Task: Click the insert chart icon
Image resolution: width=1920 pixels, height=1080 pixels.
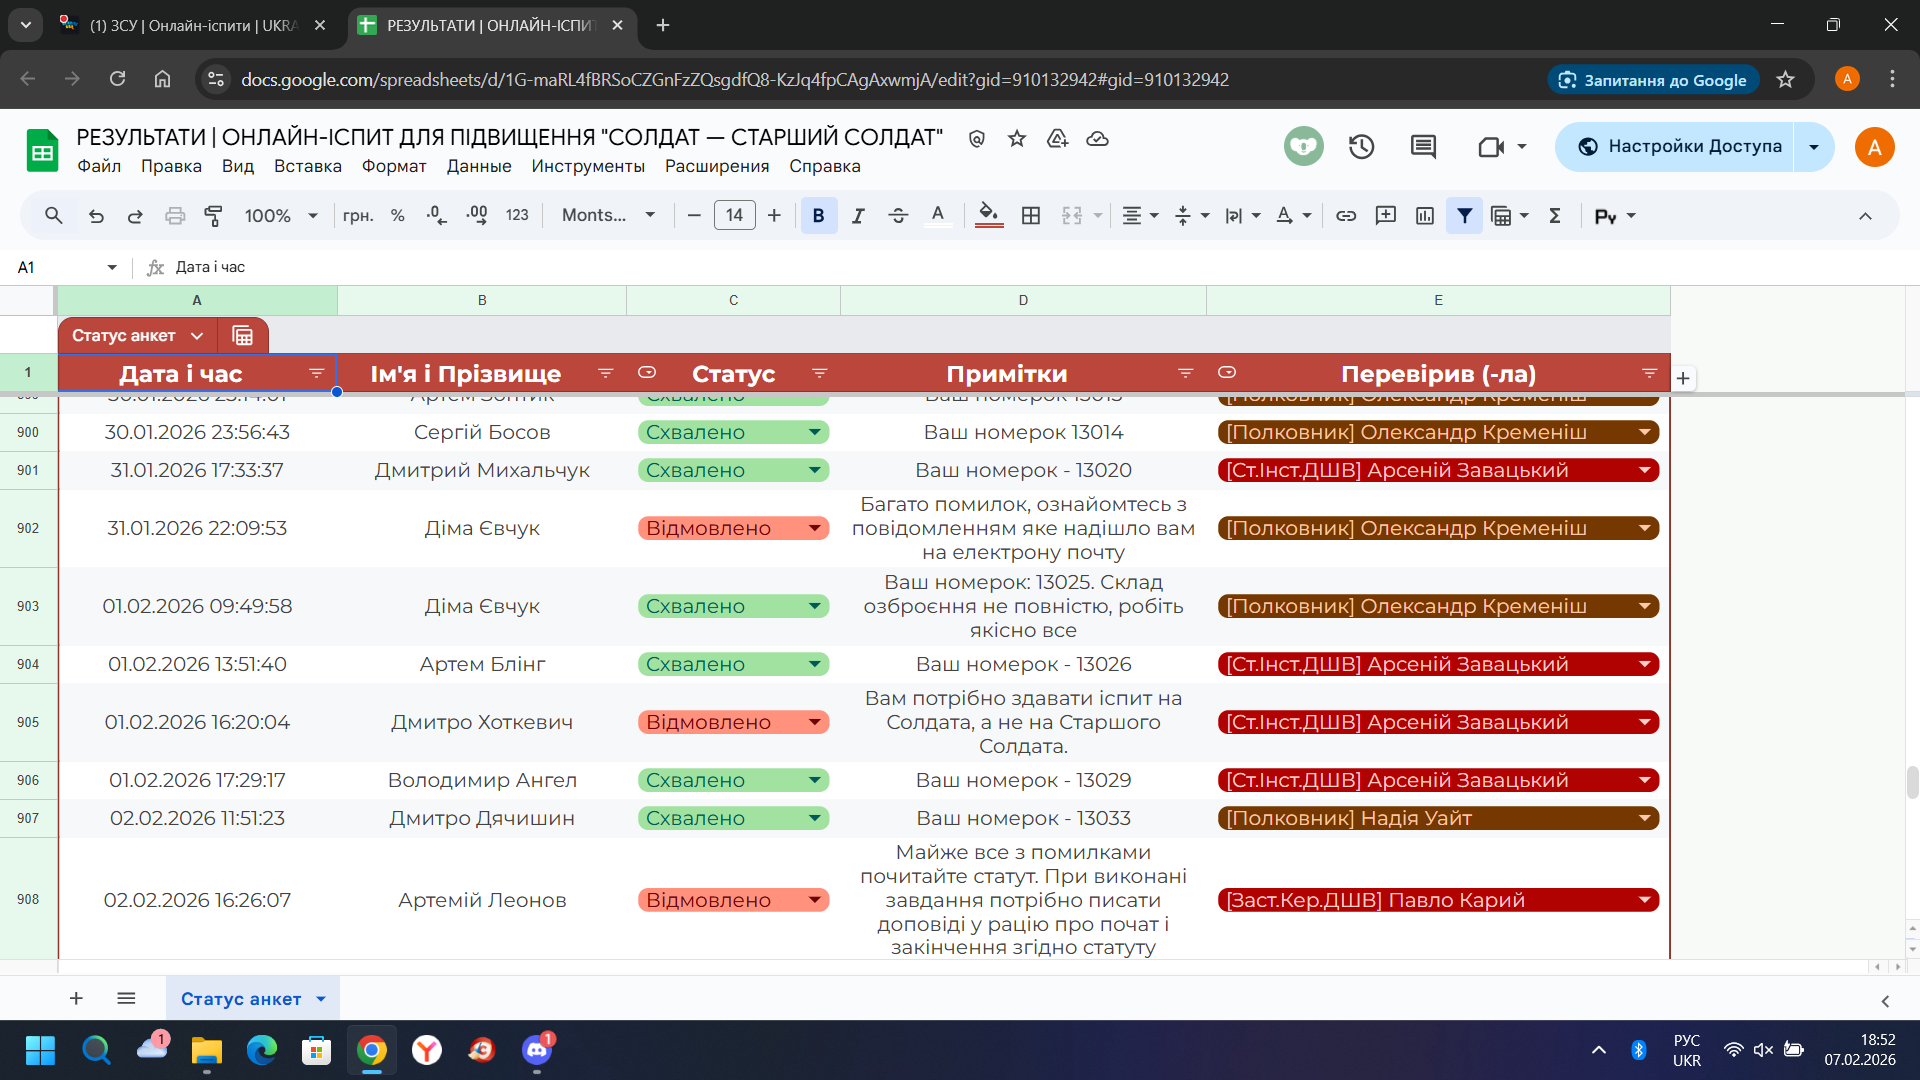Action: click(x=1425, y=216)
